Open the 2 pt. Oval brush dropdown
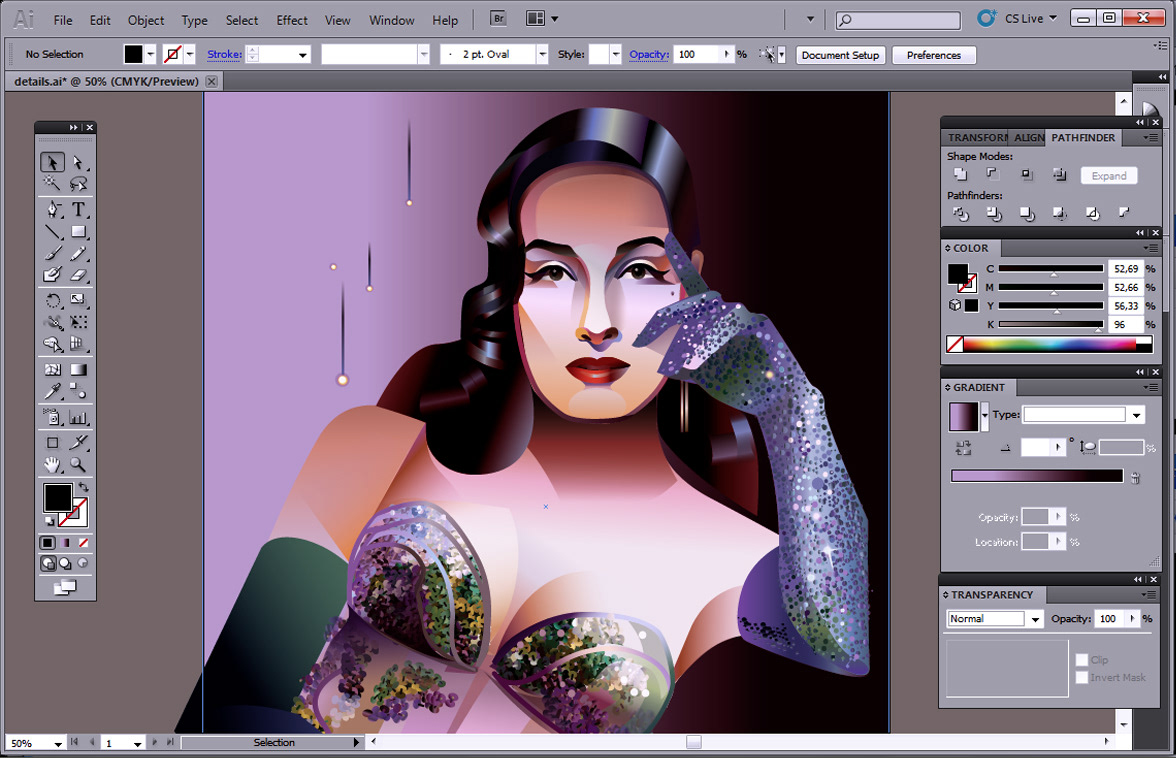The width and height of the screenshot is (1176, 758). pyautogui.click(x=542, y=55)
